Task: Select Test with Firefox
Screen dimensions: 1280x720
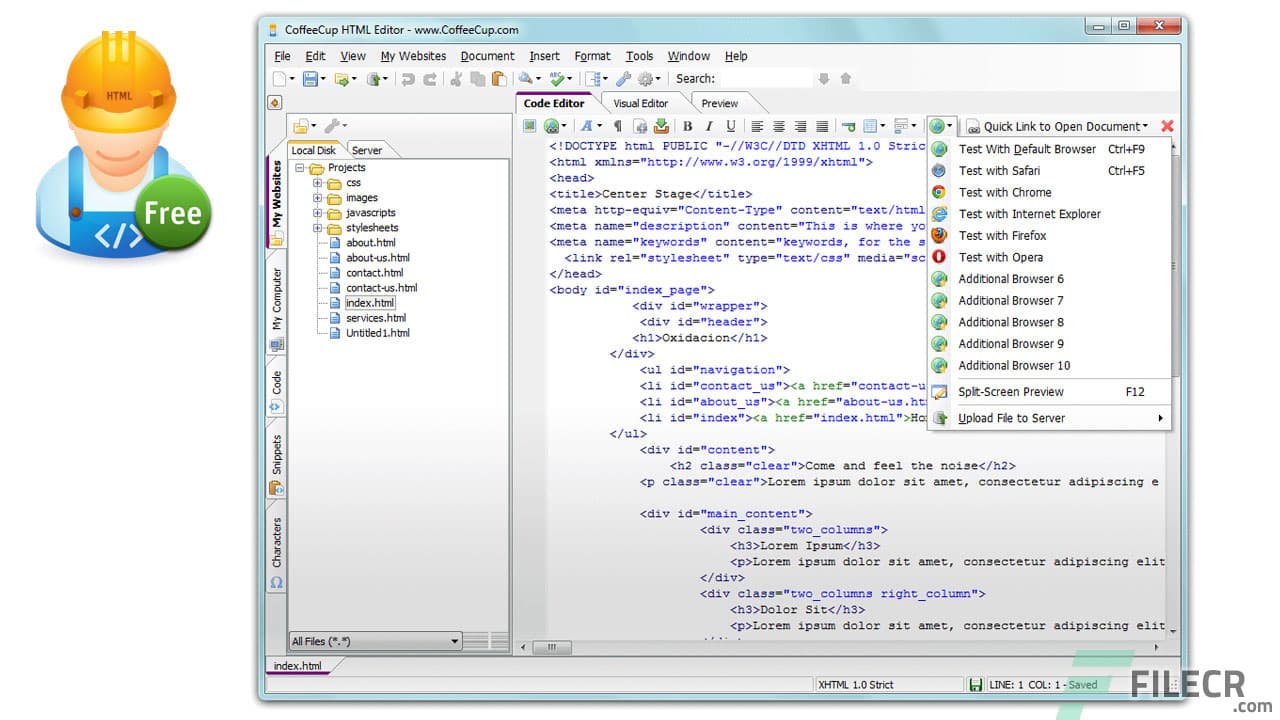Action: coord(1002,235)
